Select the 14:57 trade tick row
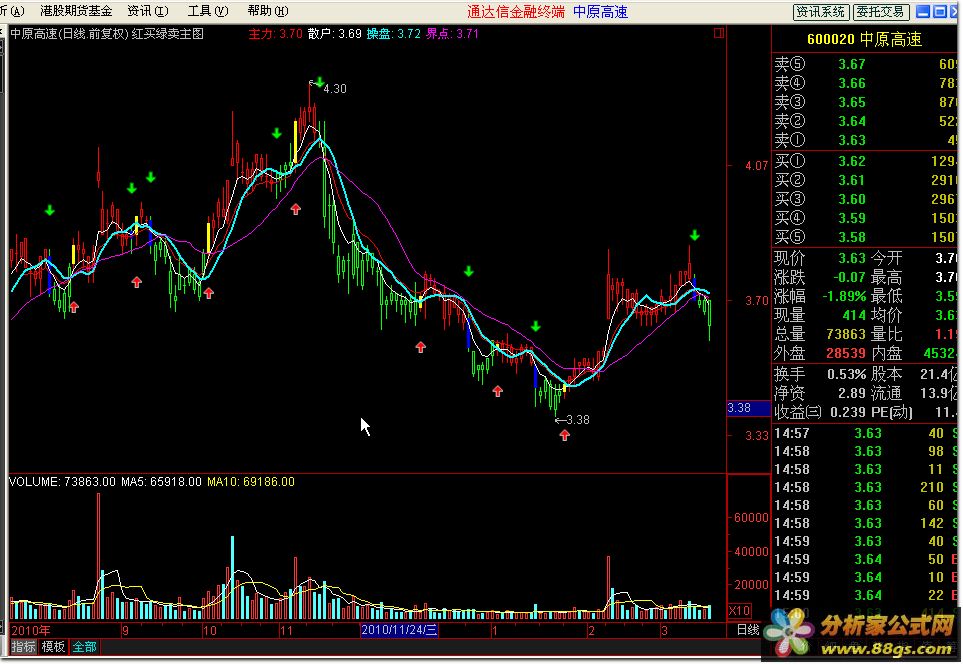This screenshot has width=963, height=664. click(865, 434)
